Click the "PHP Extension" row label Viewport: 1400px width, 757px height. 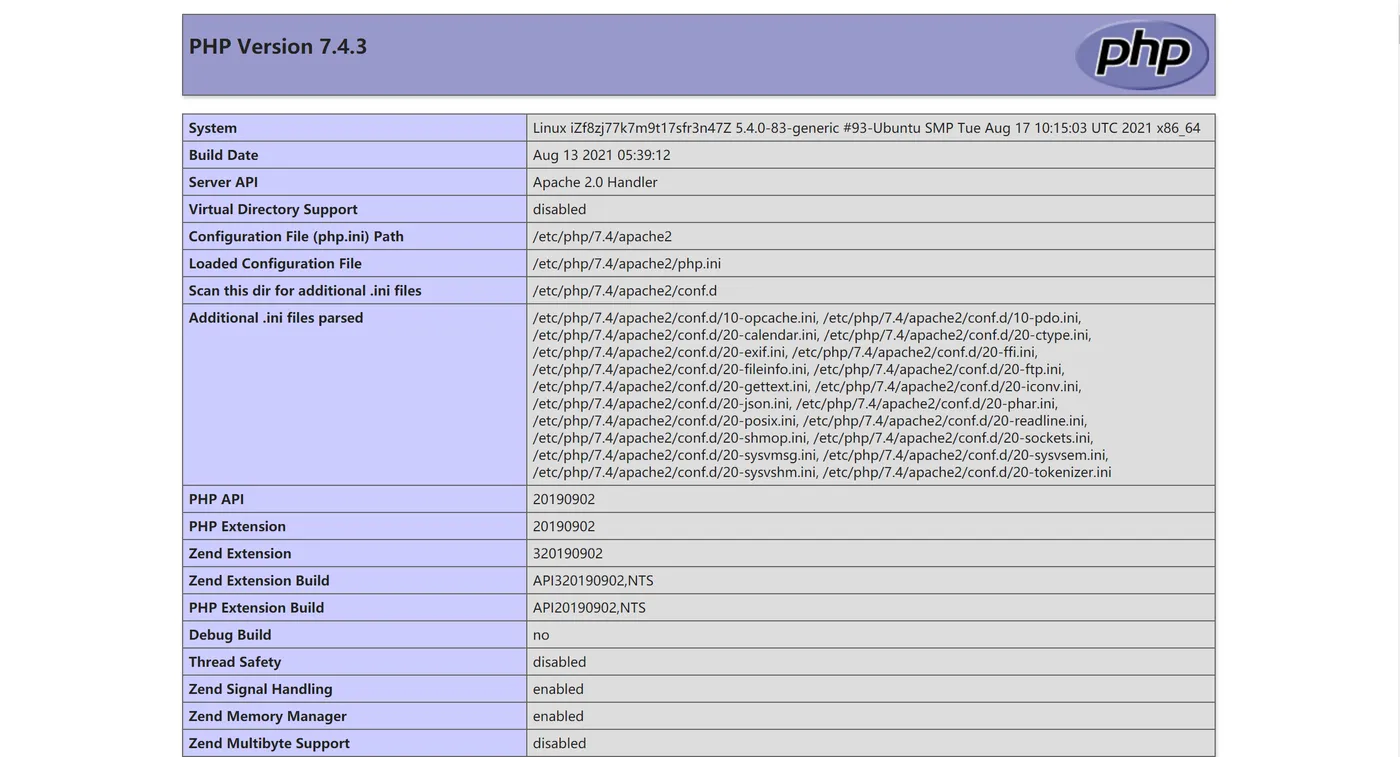click(237, 526)
